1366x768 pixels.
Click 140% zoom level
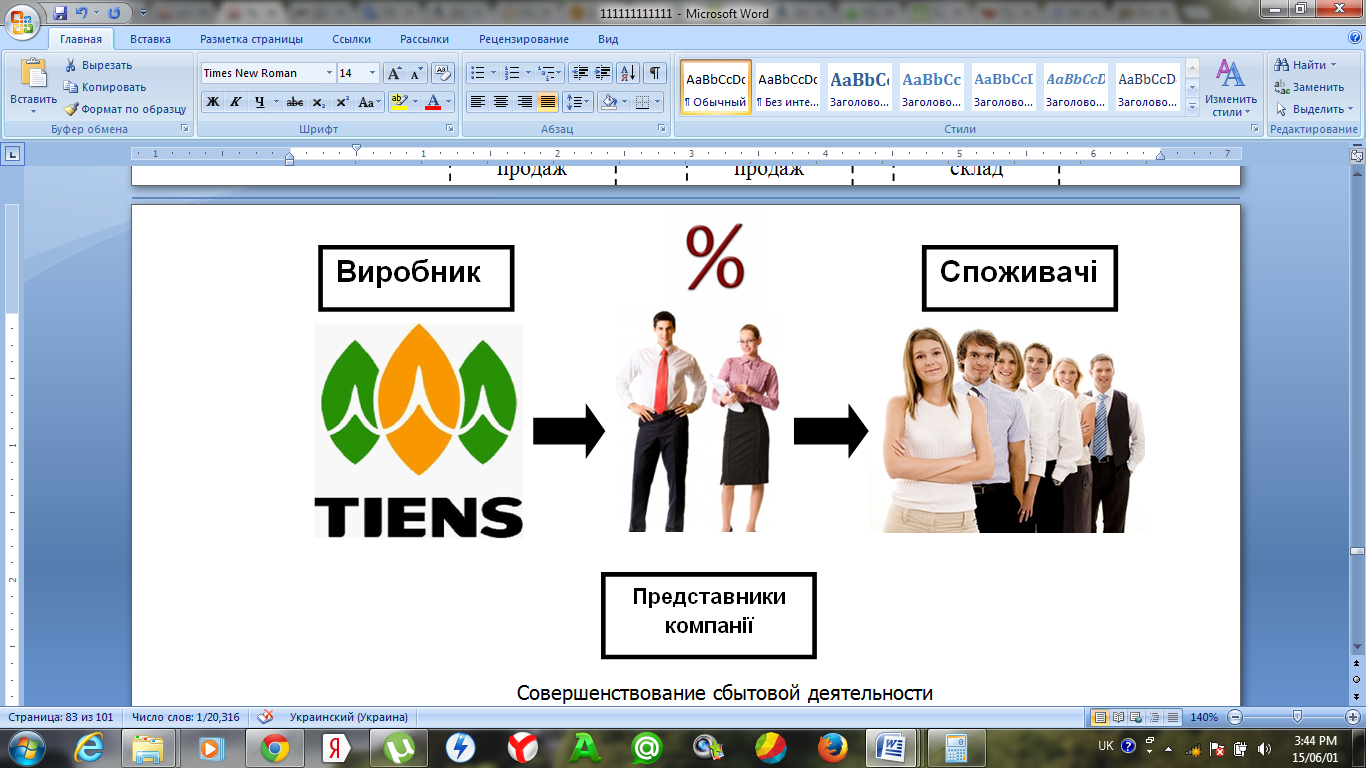coord(1204,717)
